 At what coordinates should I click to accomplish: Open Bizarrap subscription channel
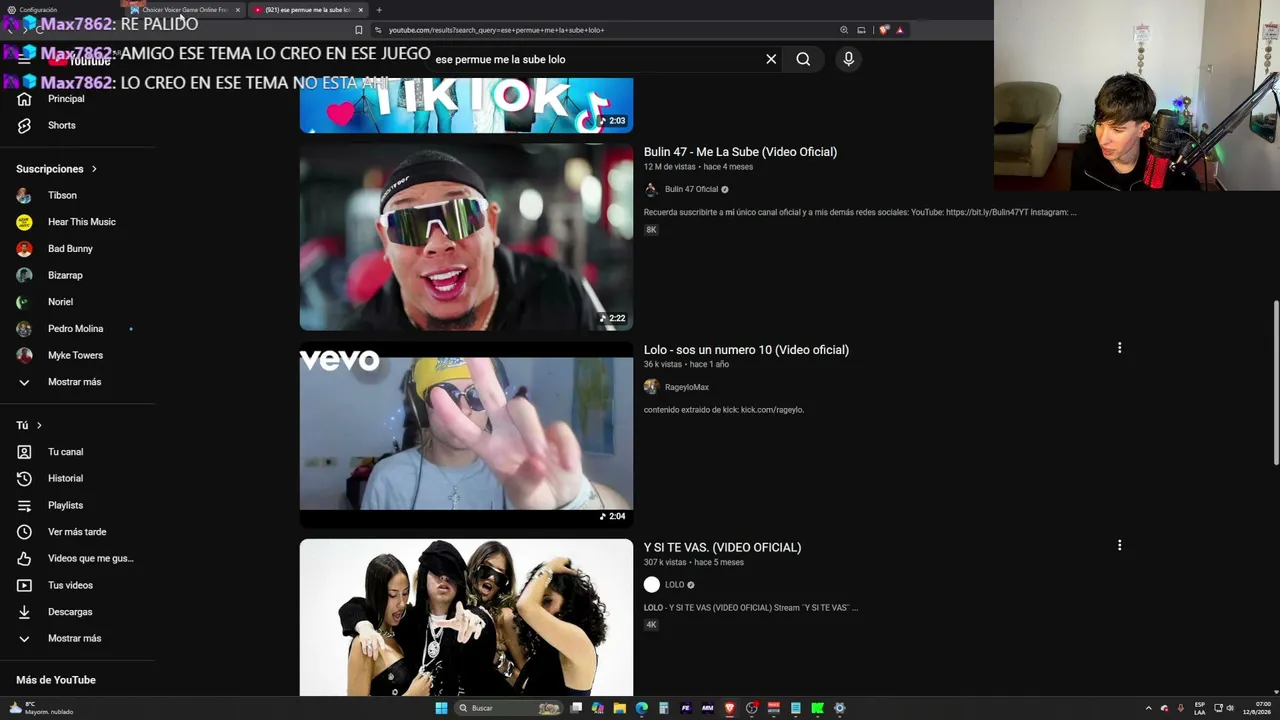[65, 275]
